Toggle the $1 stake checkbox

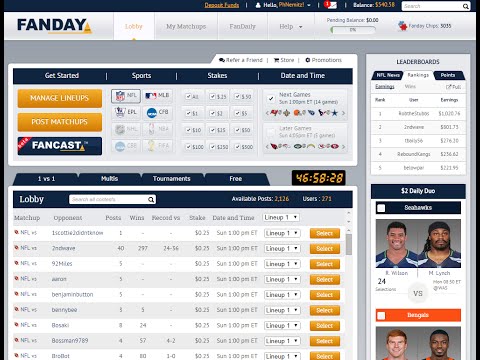point(188,113)
